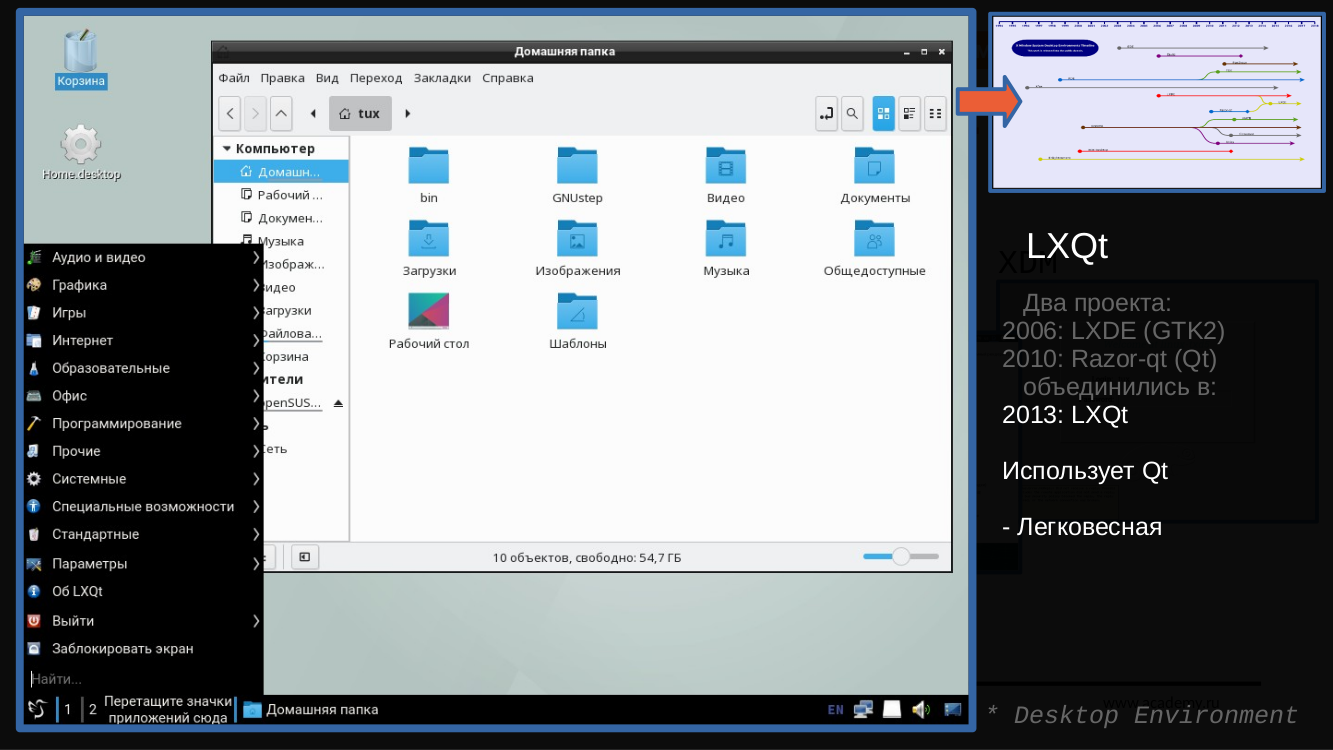Open the Шаблоны folder
This screenshot has width=1333, height=750.
coord(577,321)
